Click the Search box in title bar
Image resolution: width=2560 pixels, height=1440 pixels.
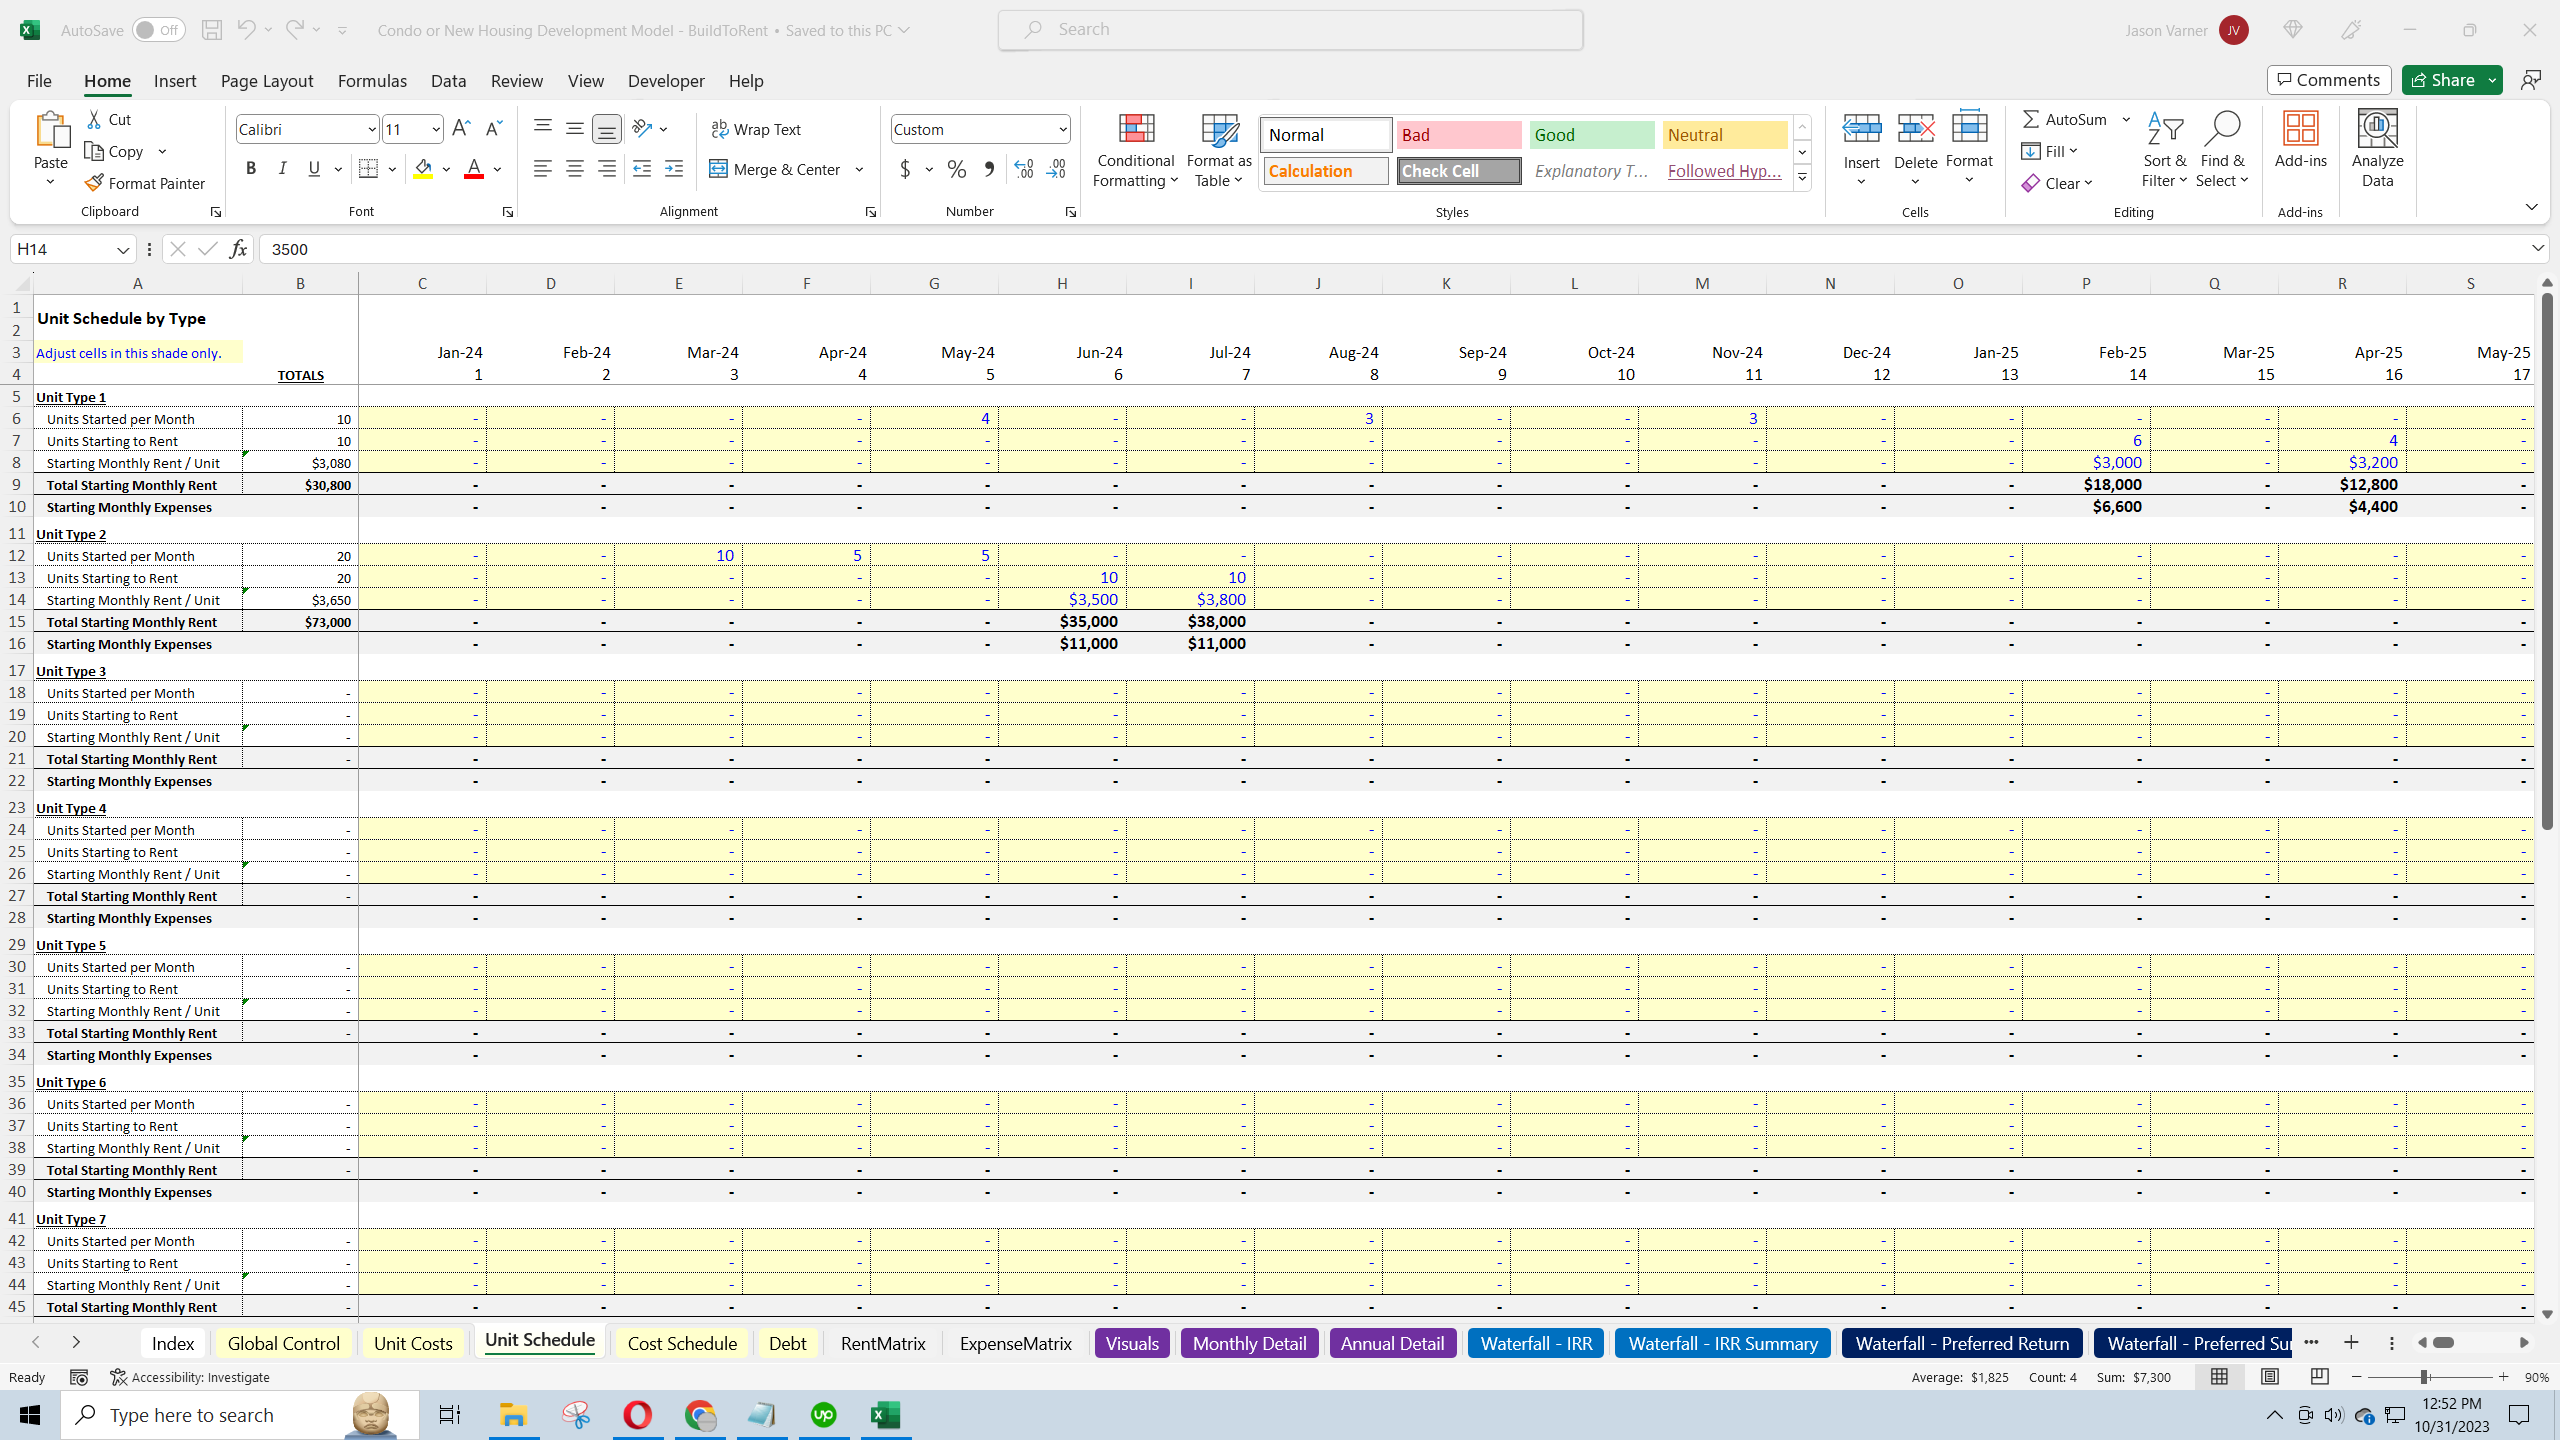point(1290,30)
